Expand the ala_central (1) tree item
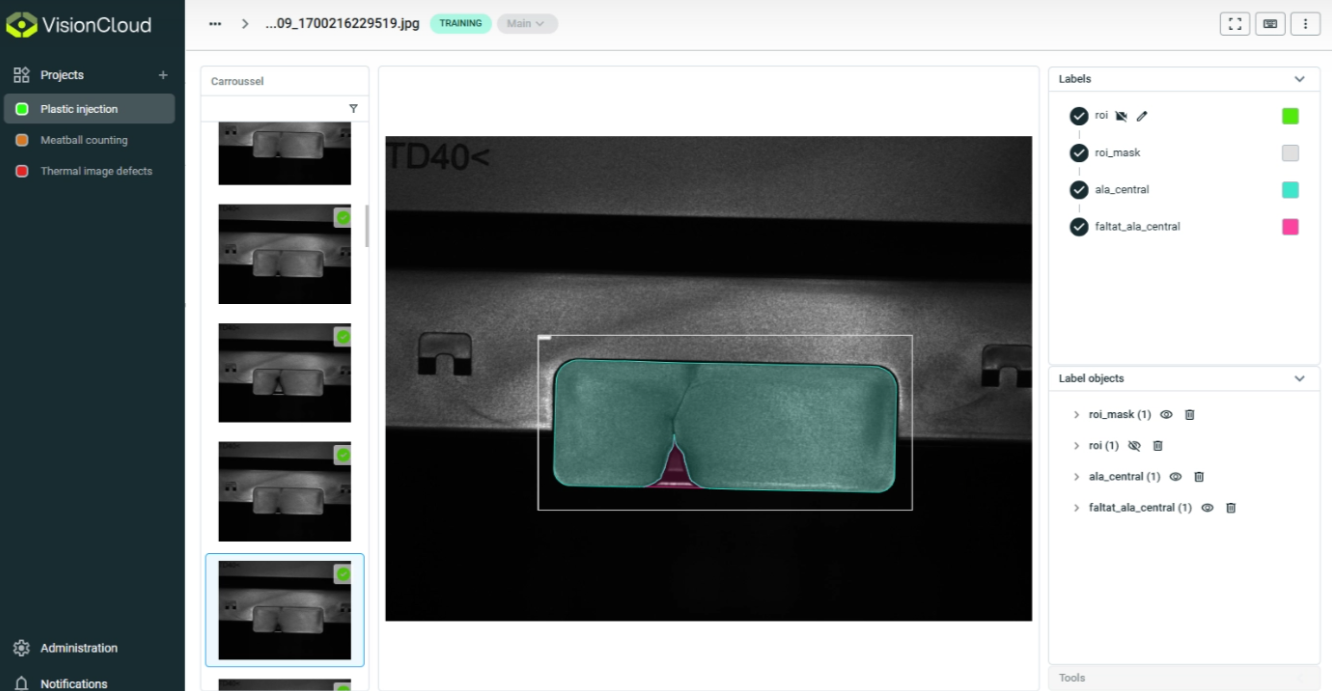Viewport: 1332px width, 691px height. [1076, 477]
